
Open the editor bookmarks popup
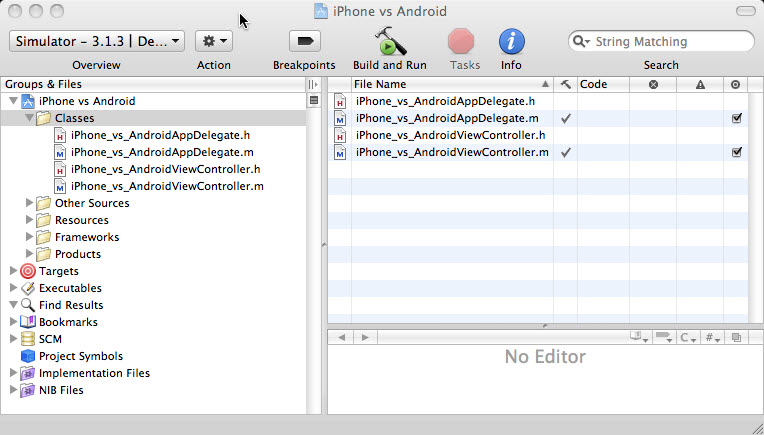pos(639,337)
